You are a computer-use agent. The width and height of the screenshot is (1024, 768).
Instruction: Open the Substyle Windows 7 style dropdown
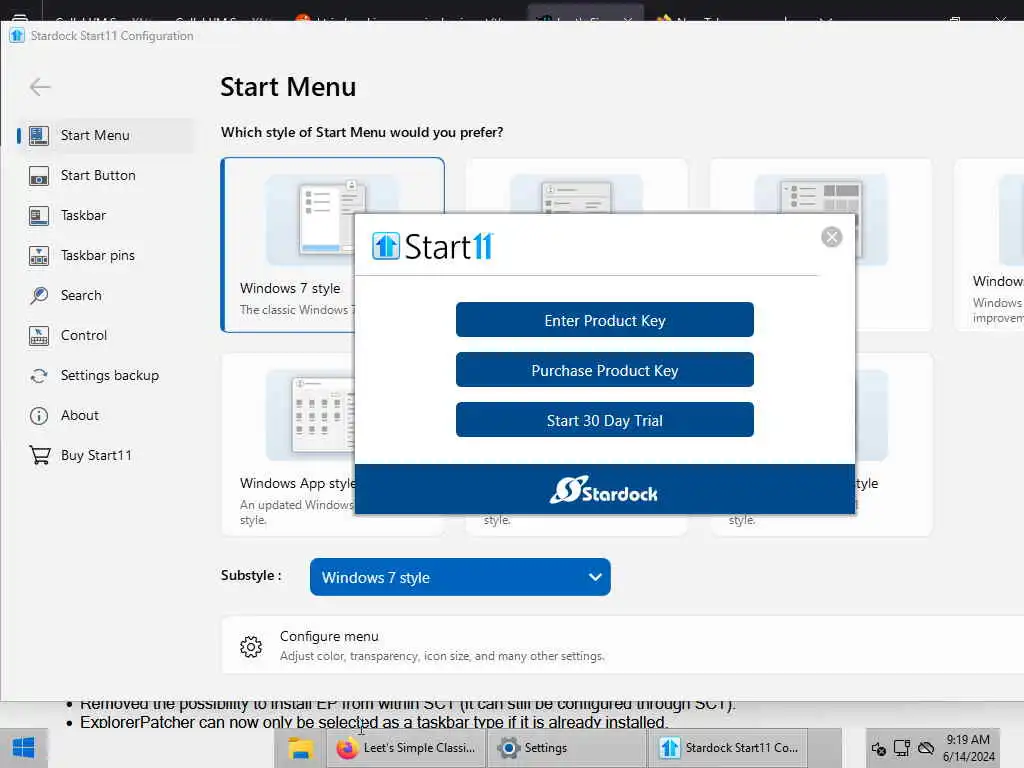(460, 577)
